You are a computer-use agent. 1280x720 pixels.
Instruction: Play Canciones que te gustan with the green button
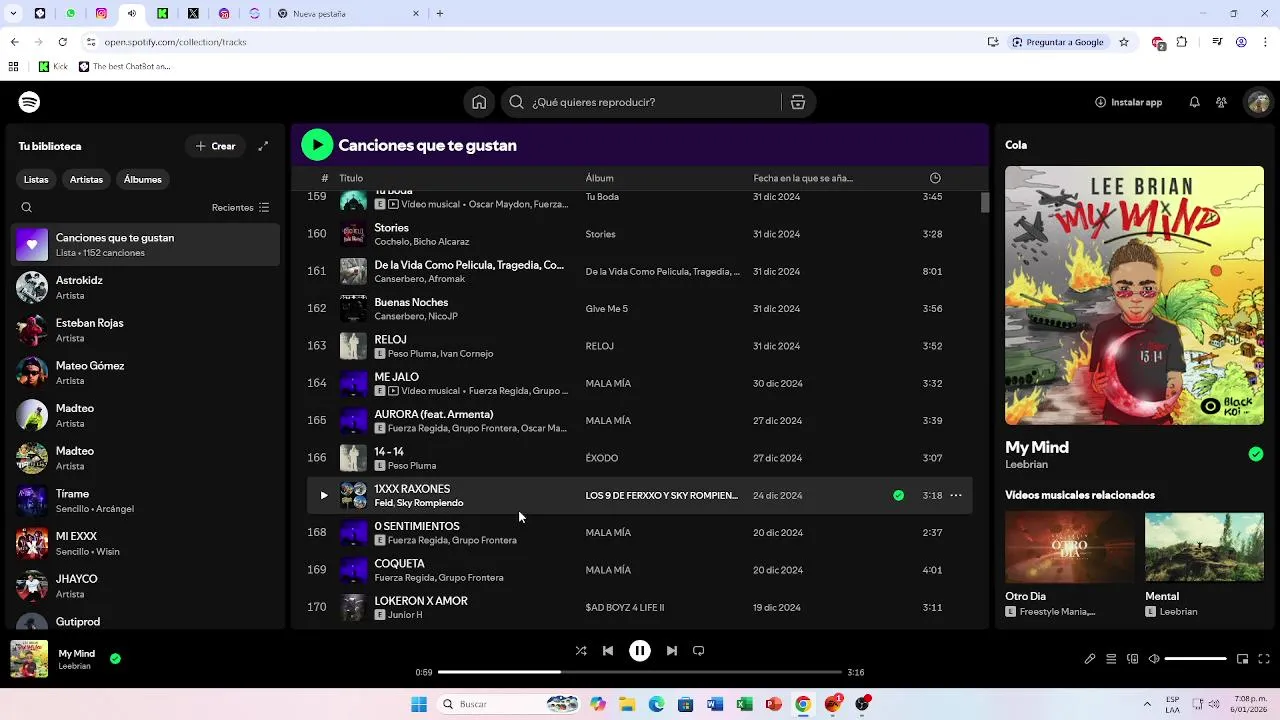(x=317, y=145)
